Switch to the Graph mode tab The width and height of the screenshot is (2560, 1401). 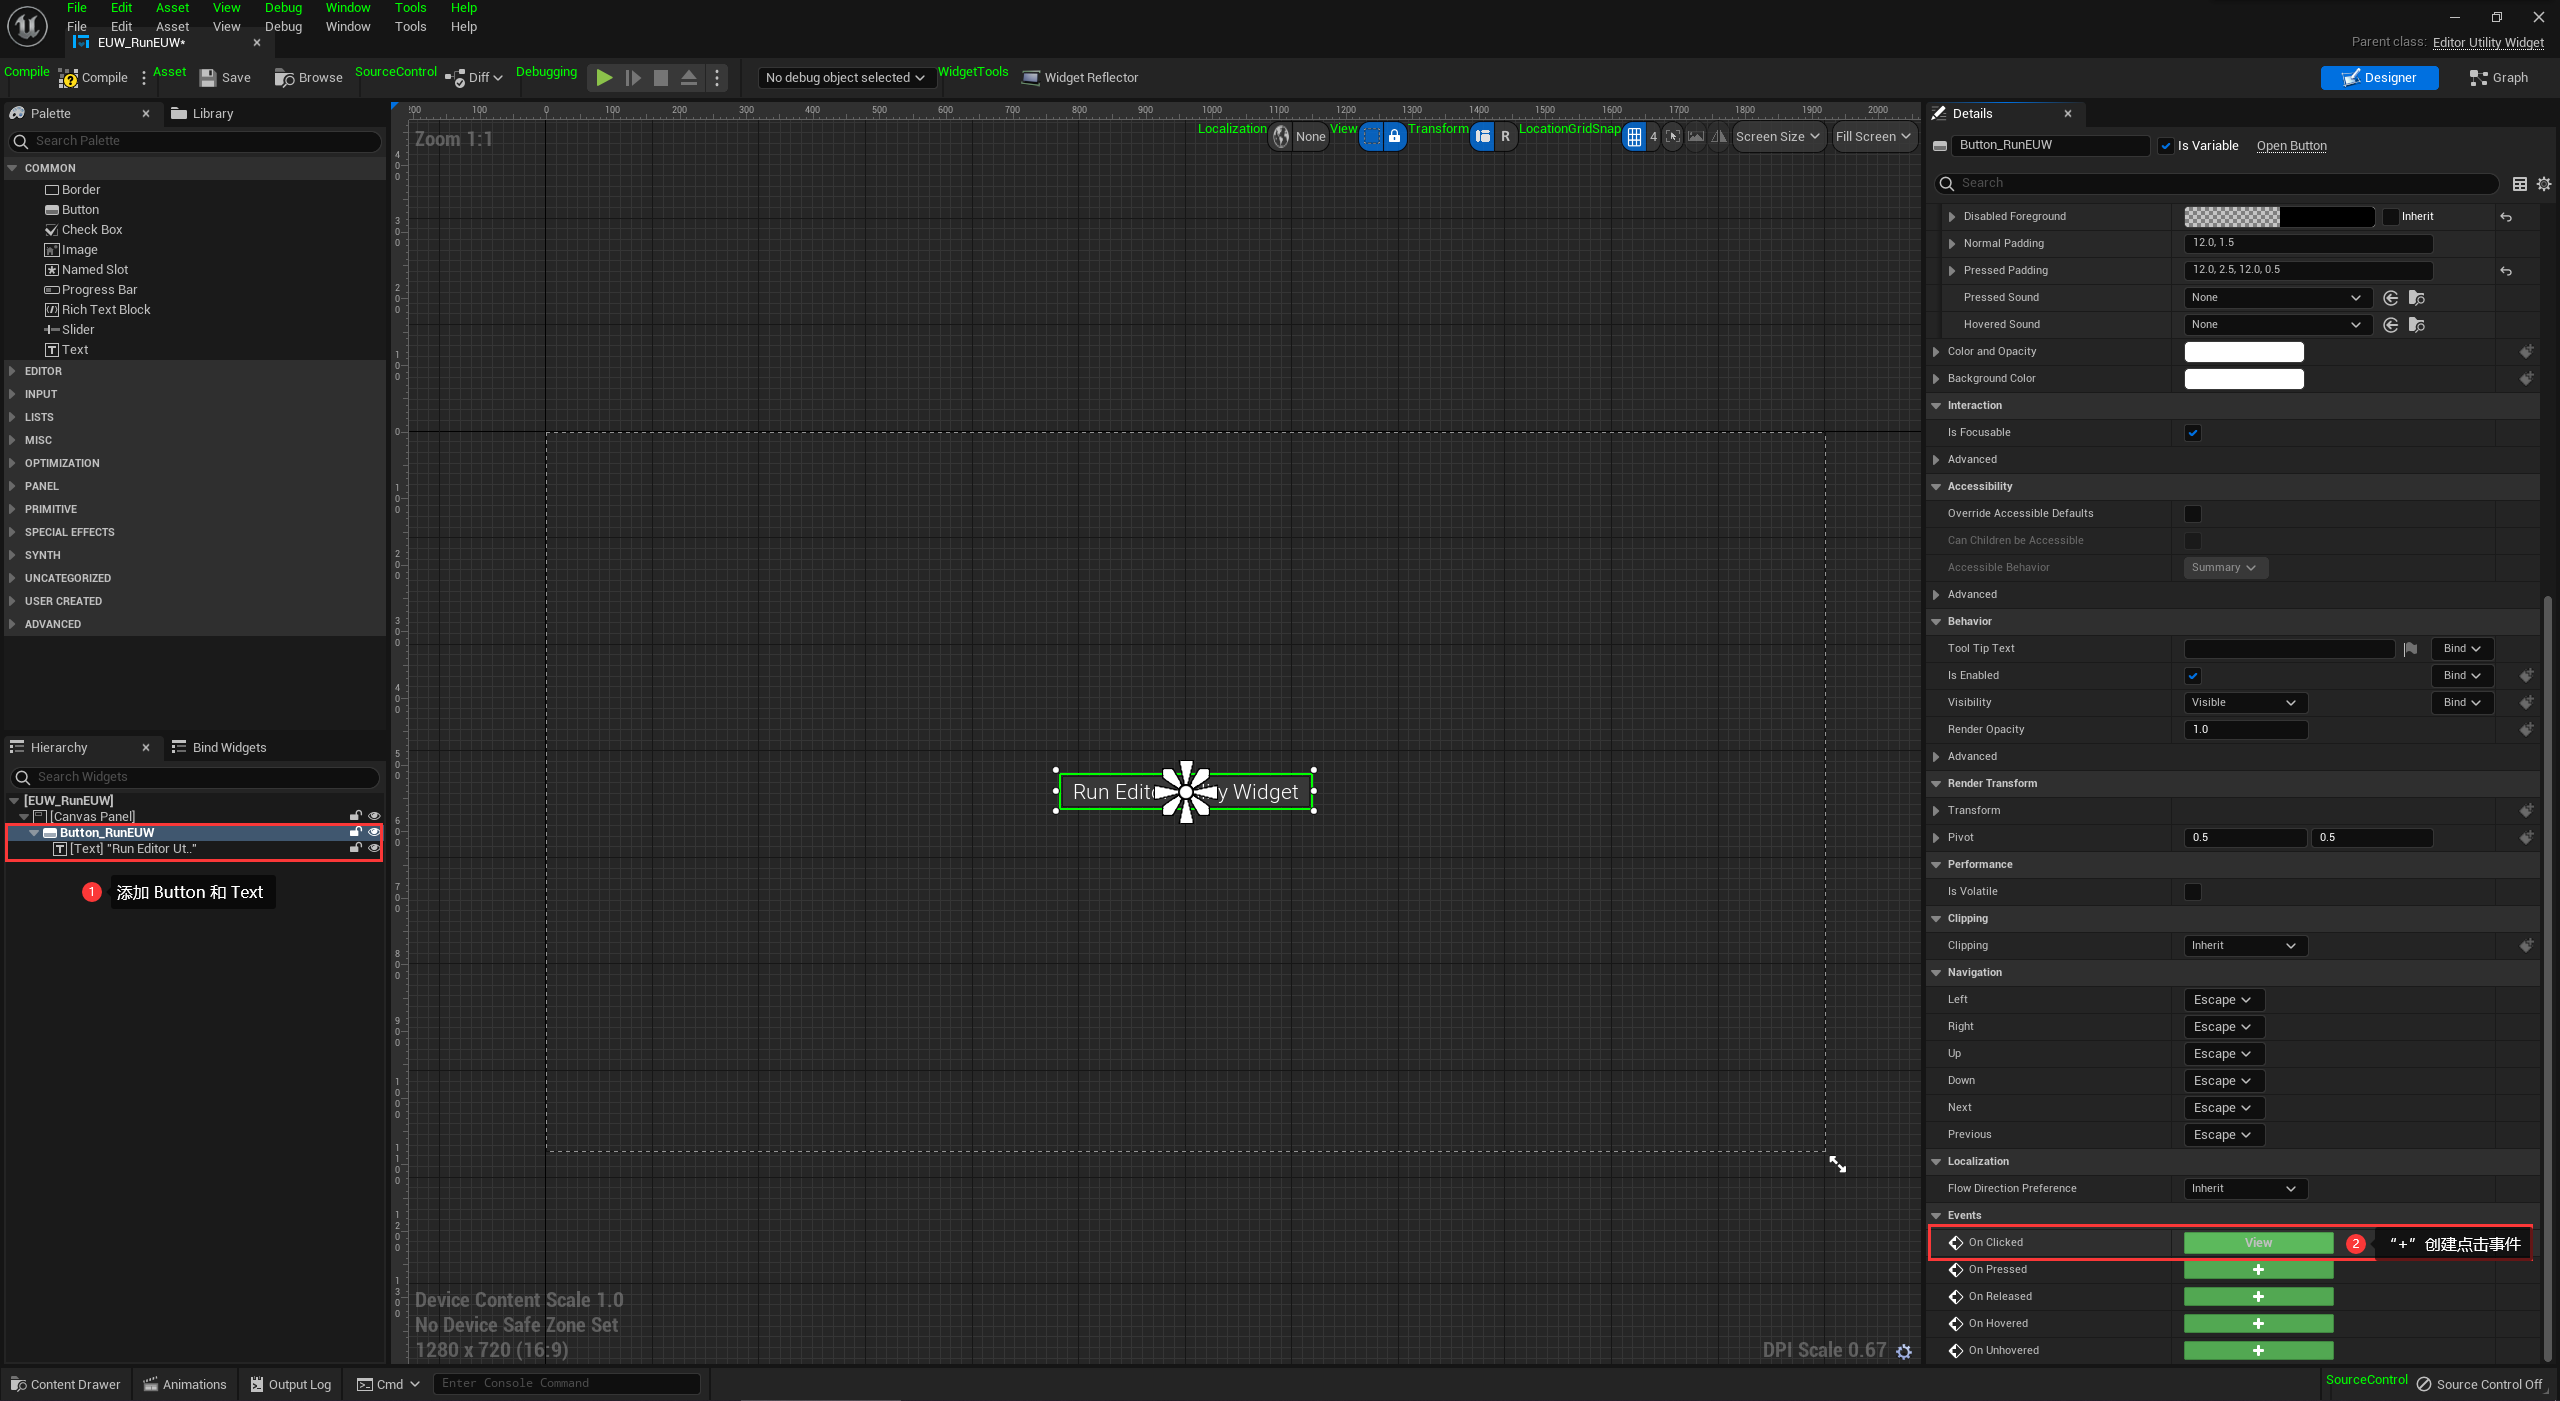coord(2499,78)
